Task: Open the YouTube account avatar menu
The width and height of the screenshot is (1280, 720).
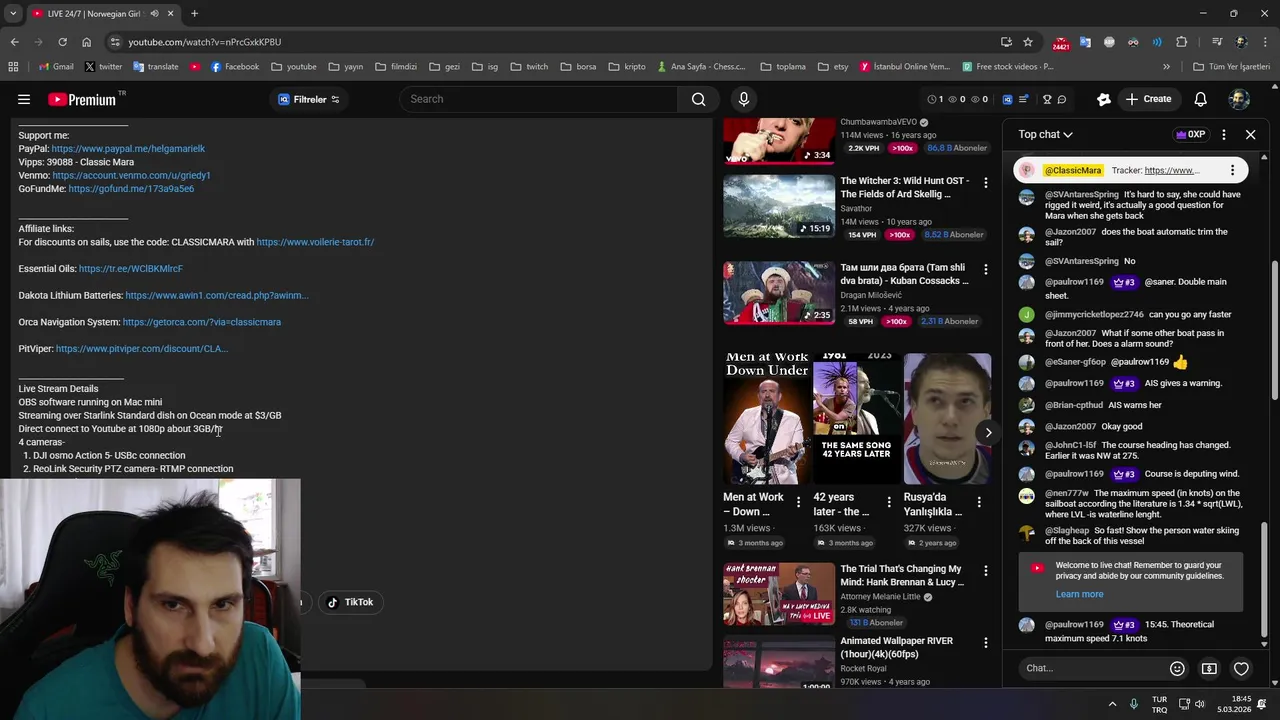Action: pyautogui.click(x=1239, y=99)
